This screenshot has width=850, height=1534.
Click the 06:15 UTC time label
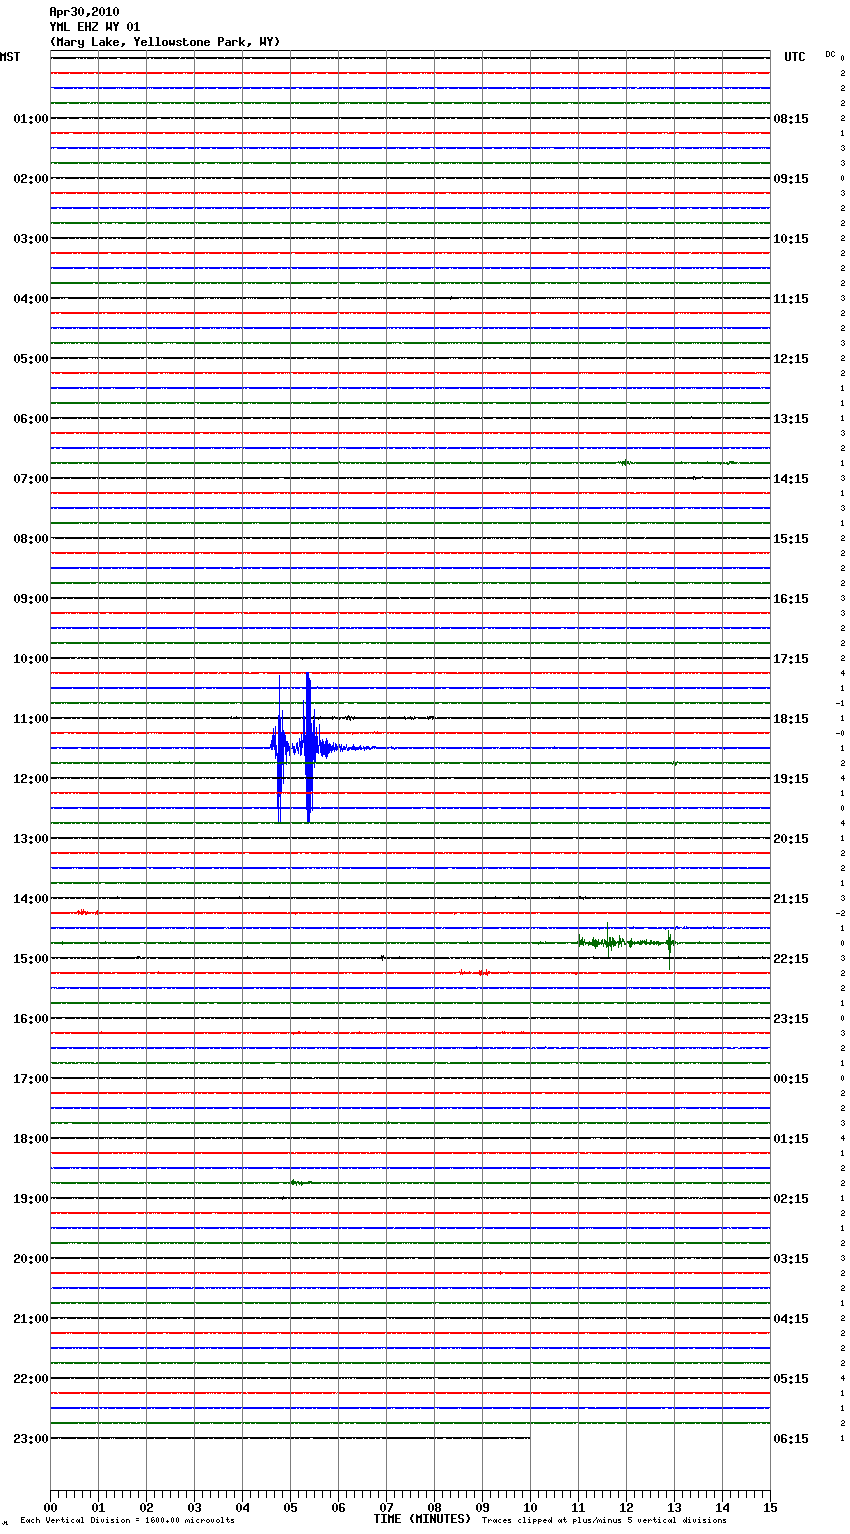coord(791,1439)
